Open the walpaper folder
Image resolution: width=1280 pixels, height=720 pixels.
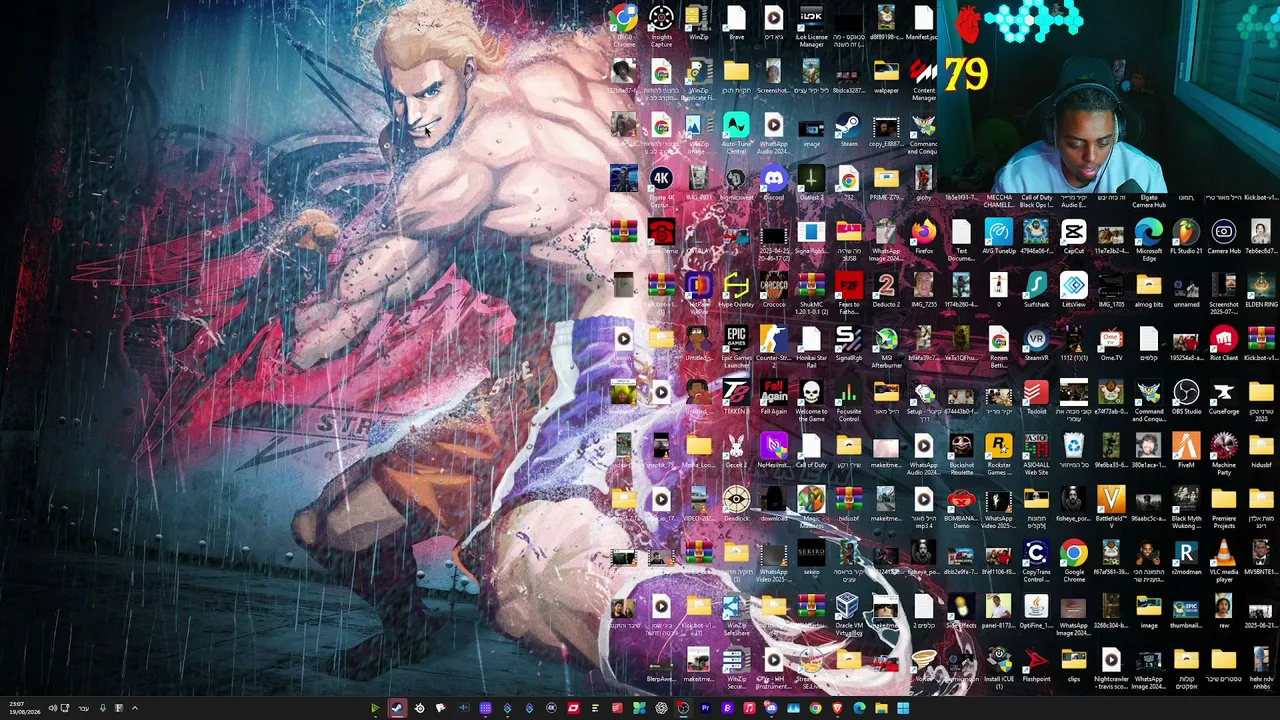click(886, 78)
